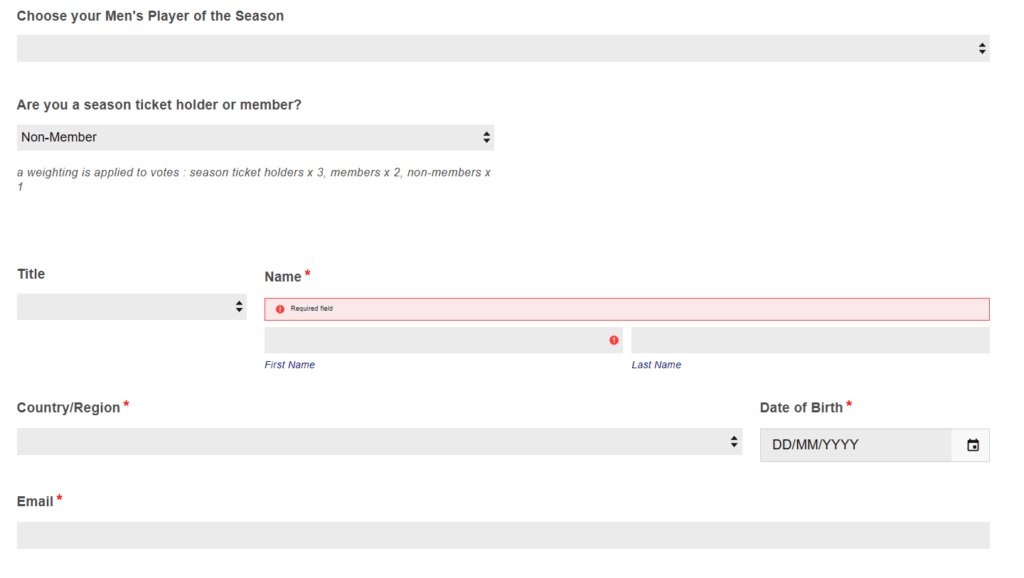The height and width of the screenshot is (578, 1024).
Task: Click the Title dropdown arrows icon
Action: tap(239, 306)
